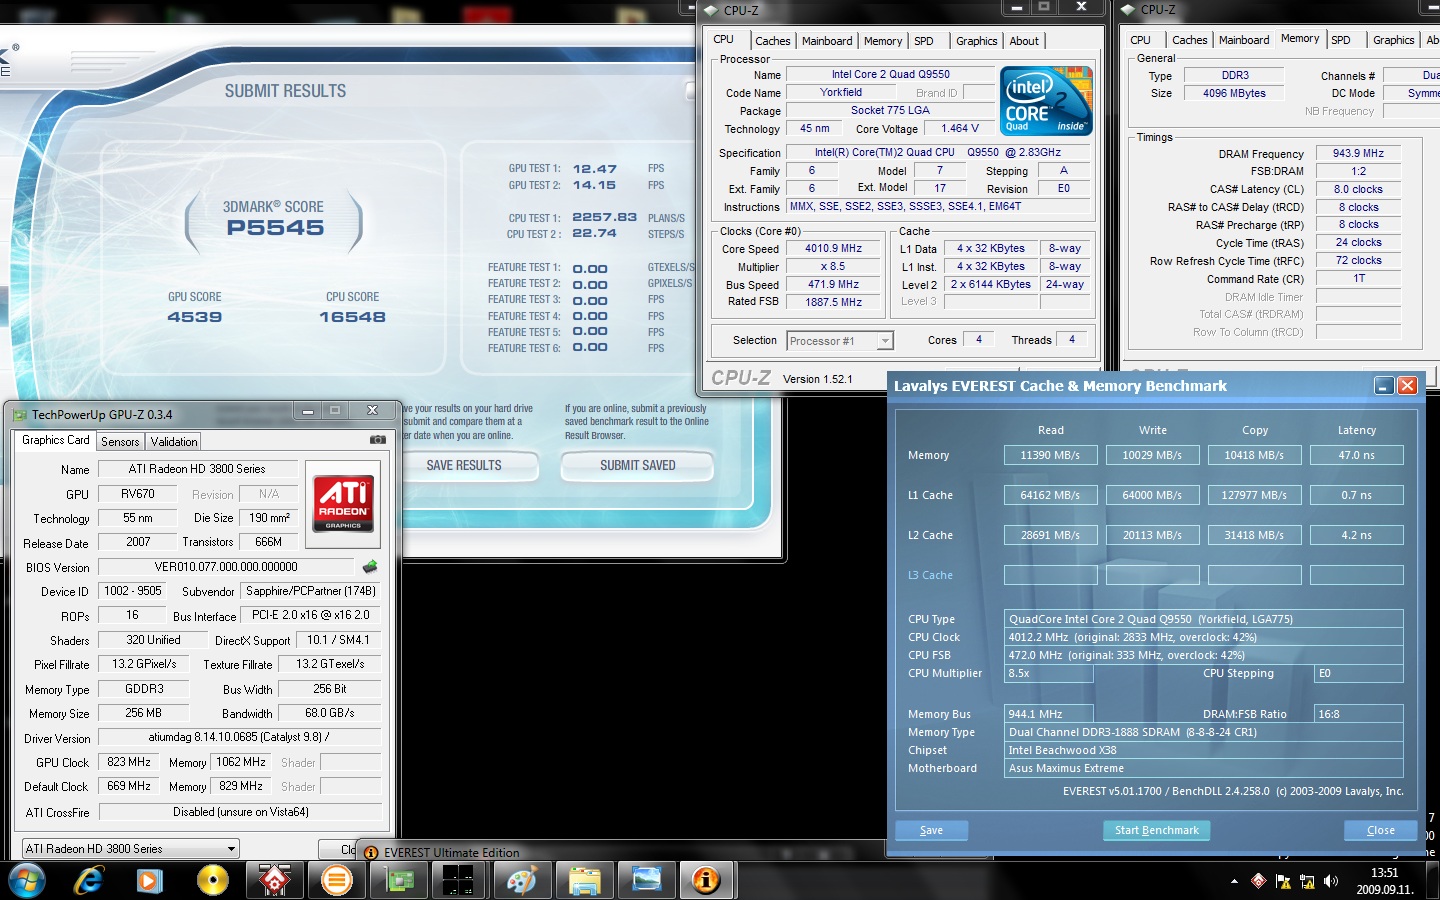This screenshot has width=1440, height=900.
Task: Click the Close button in EVEREST benchmark
Action: pyautogui.click(x=1381, y=830)
